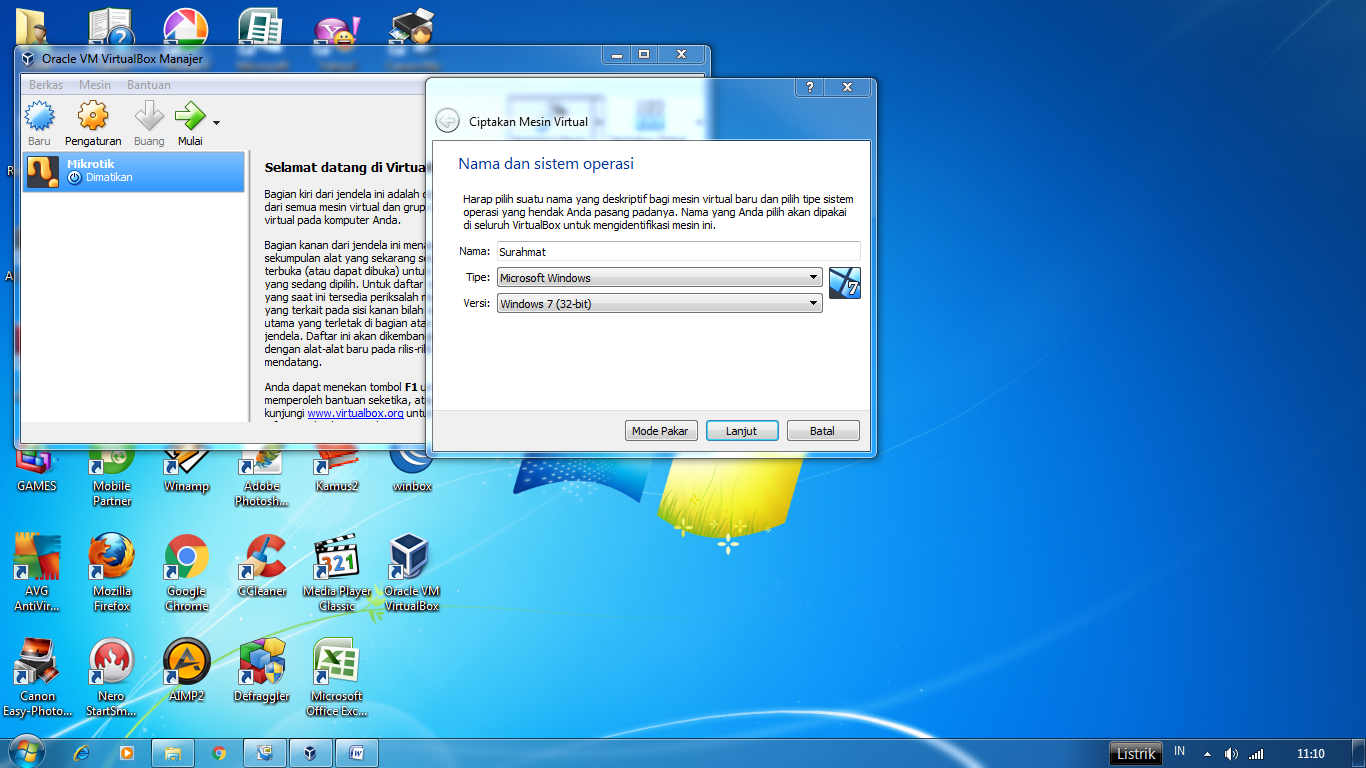Open the GAMES desktop icon
The width and height of the screenshot is (1366, 768).
(x=36, y=467)
